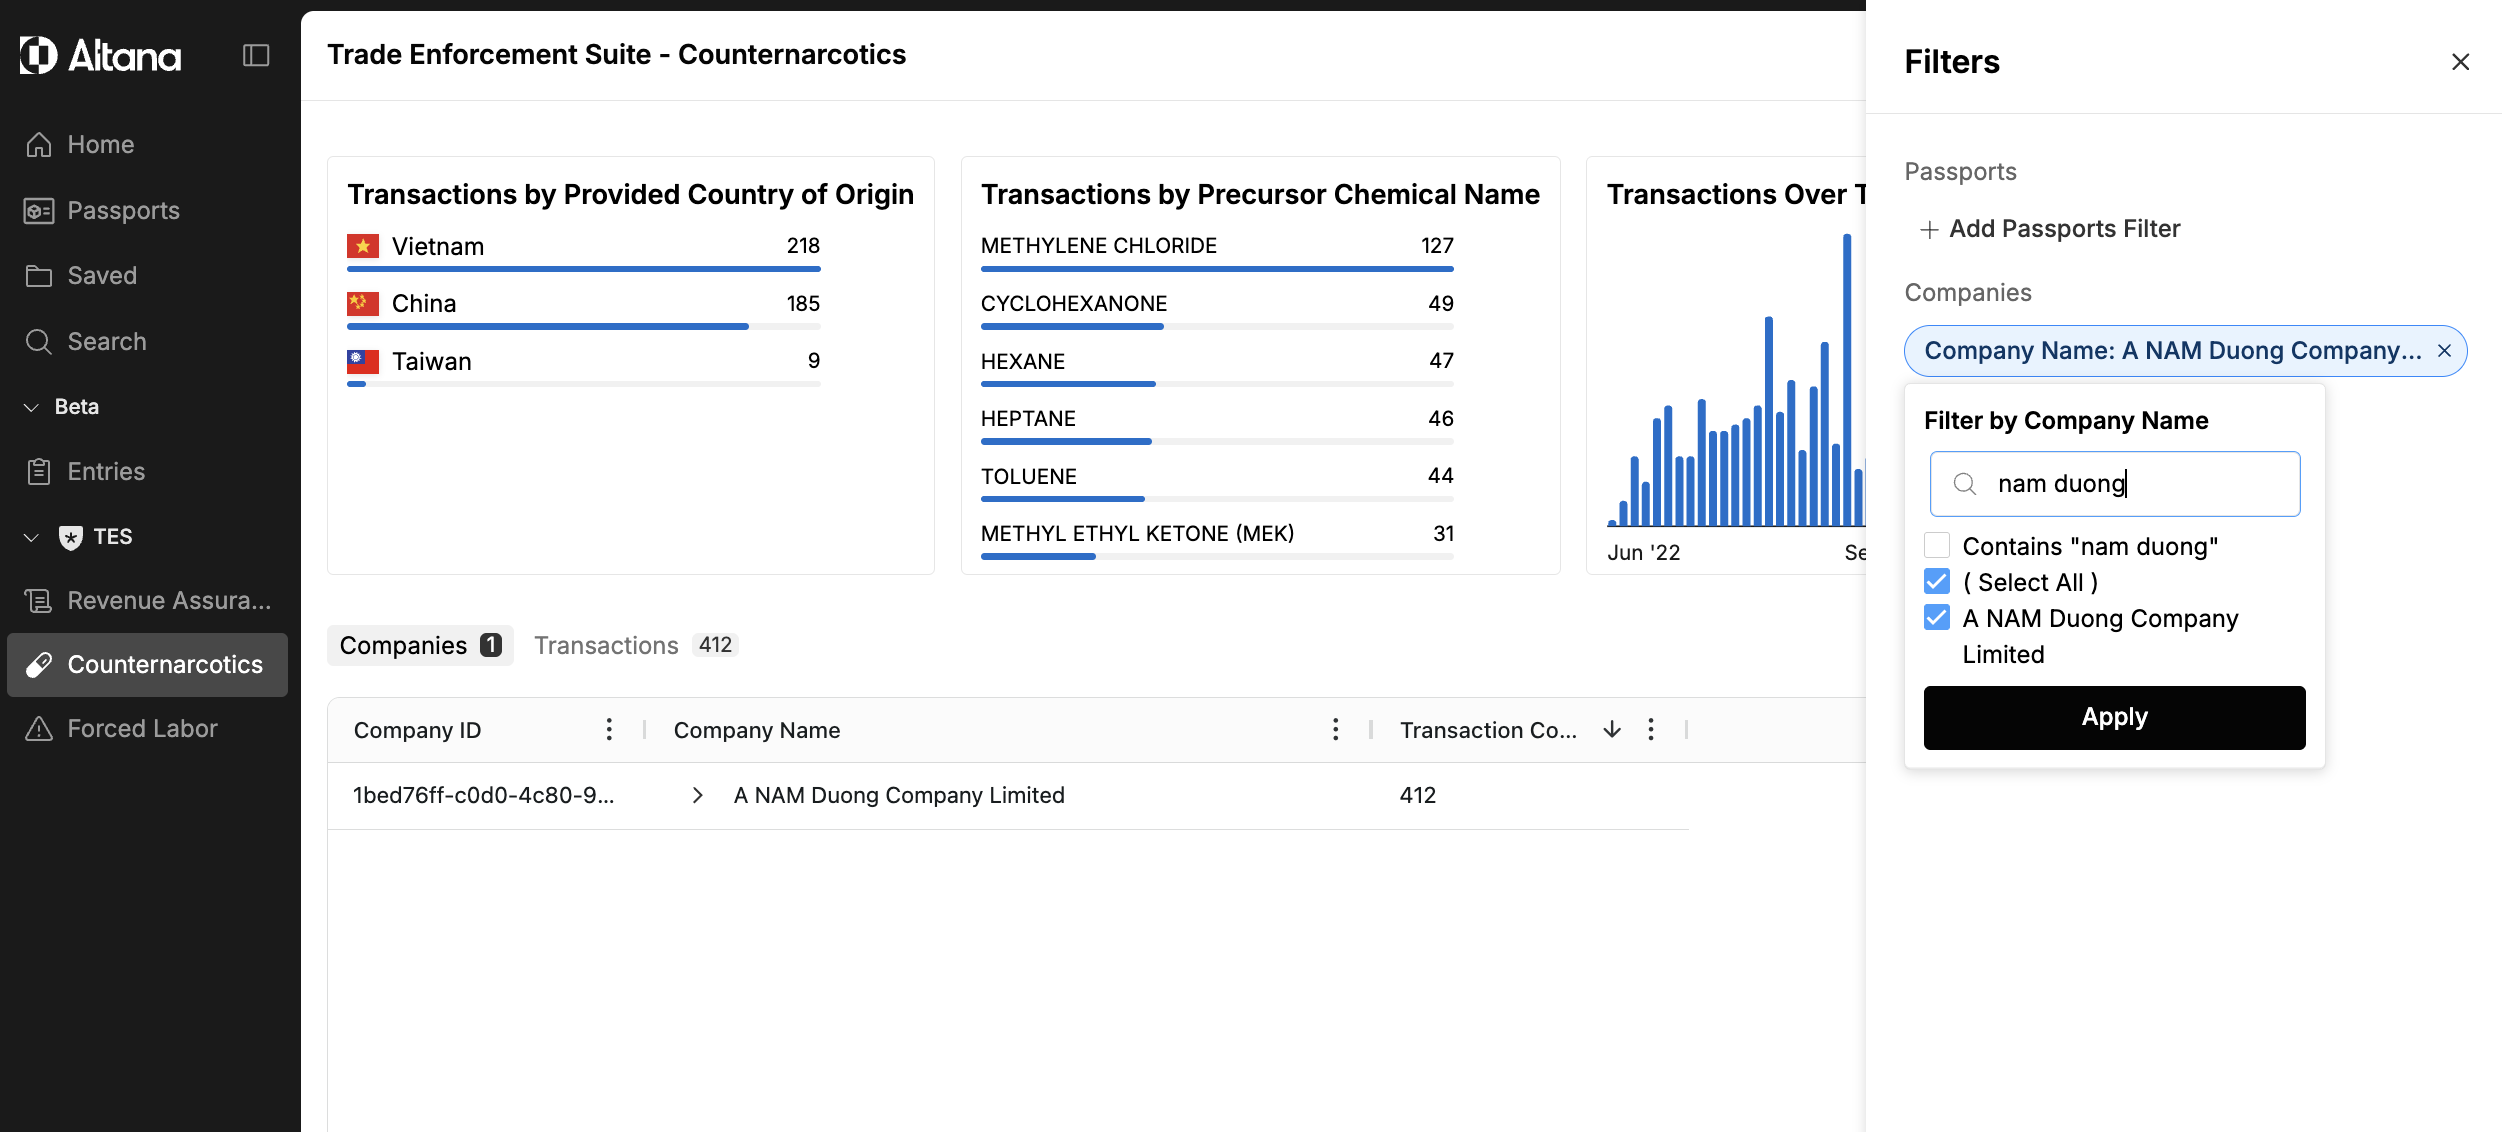Switch to the Companies tab
2502x1132 pixels.
[x=420, y=646]
